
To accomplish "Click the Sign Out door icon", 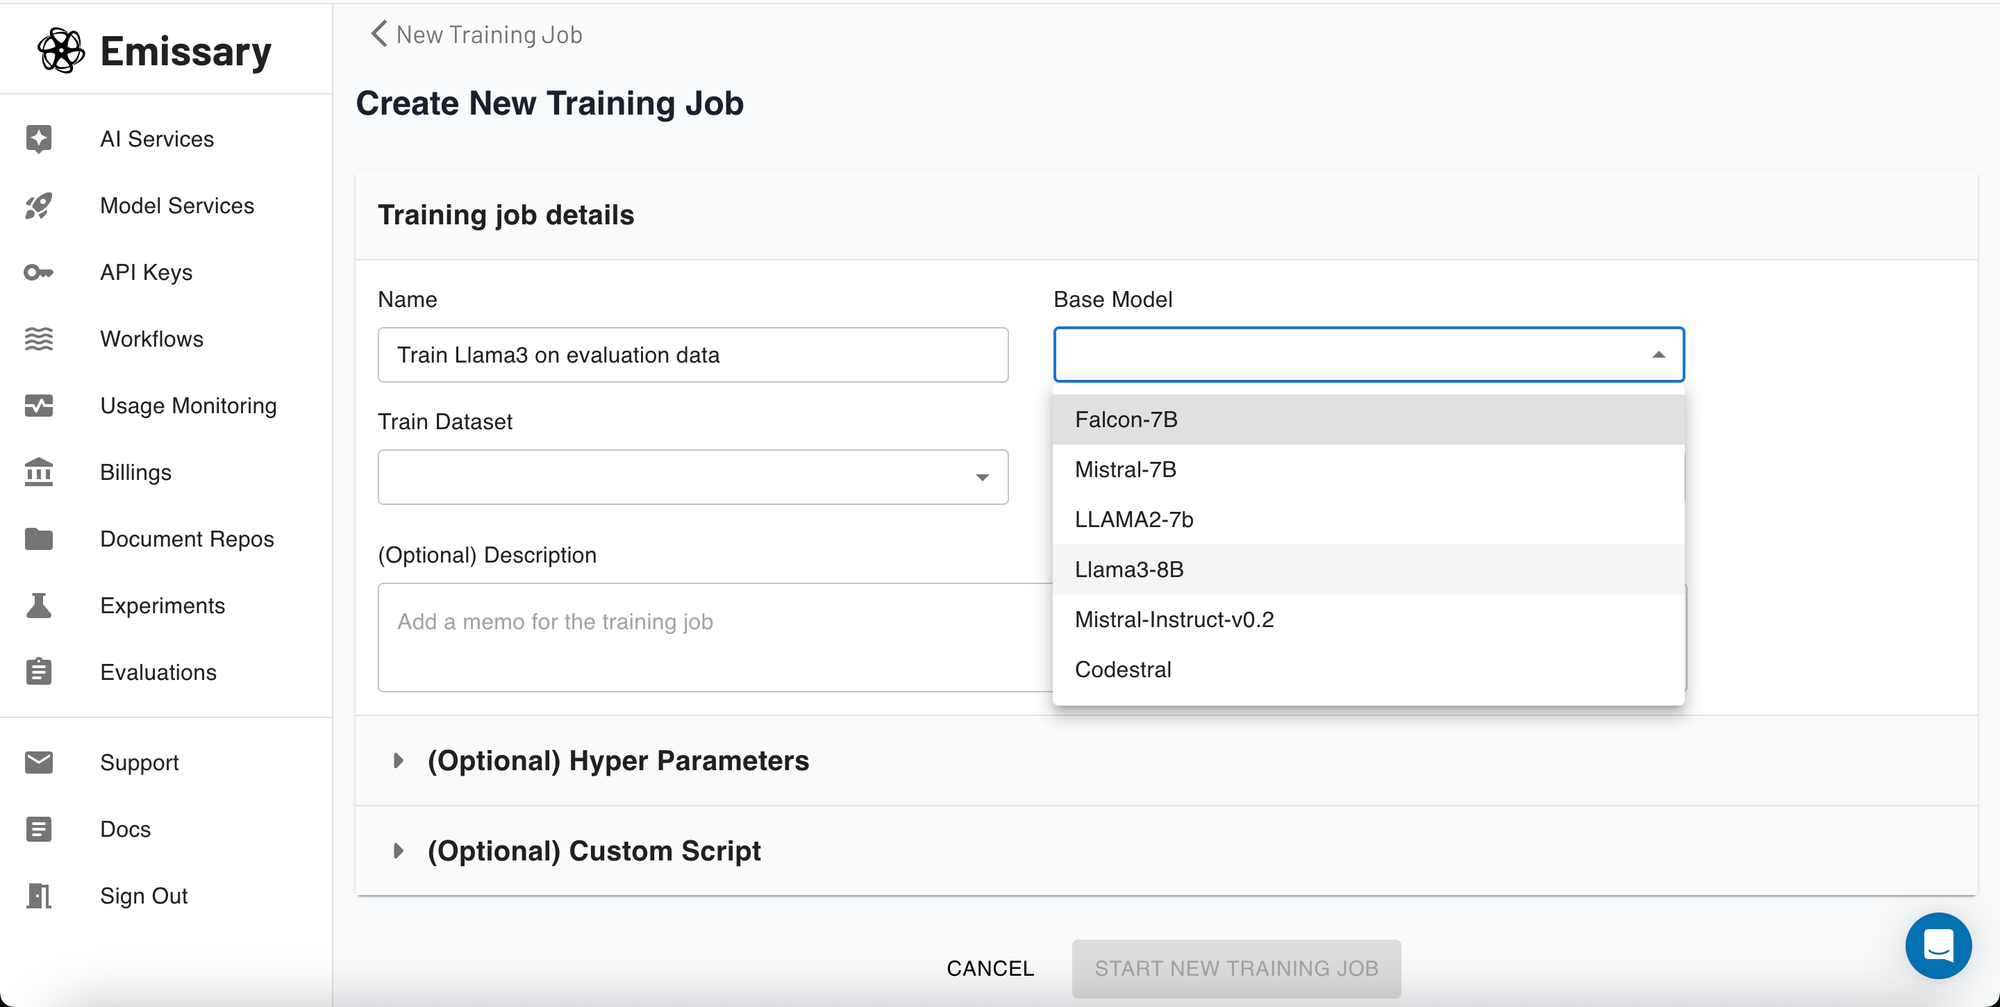I will (x=39, y=896).
